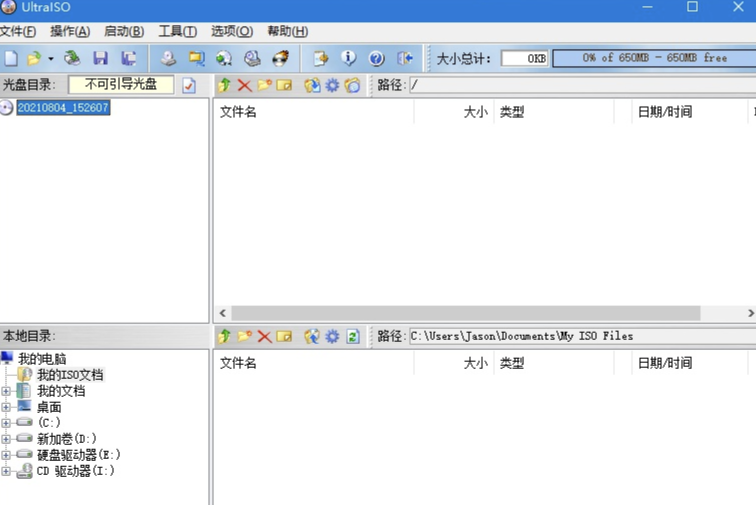Click the disc properties checkmark icon

point(189,85)
